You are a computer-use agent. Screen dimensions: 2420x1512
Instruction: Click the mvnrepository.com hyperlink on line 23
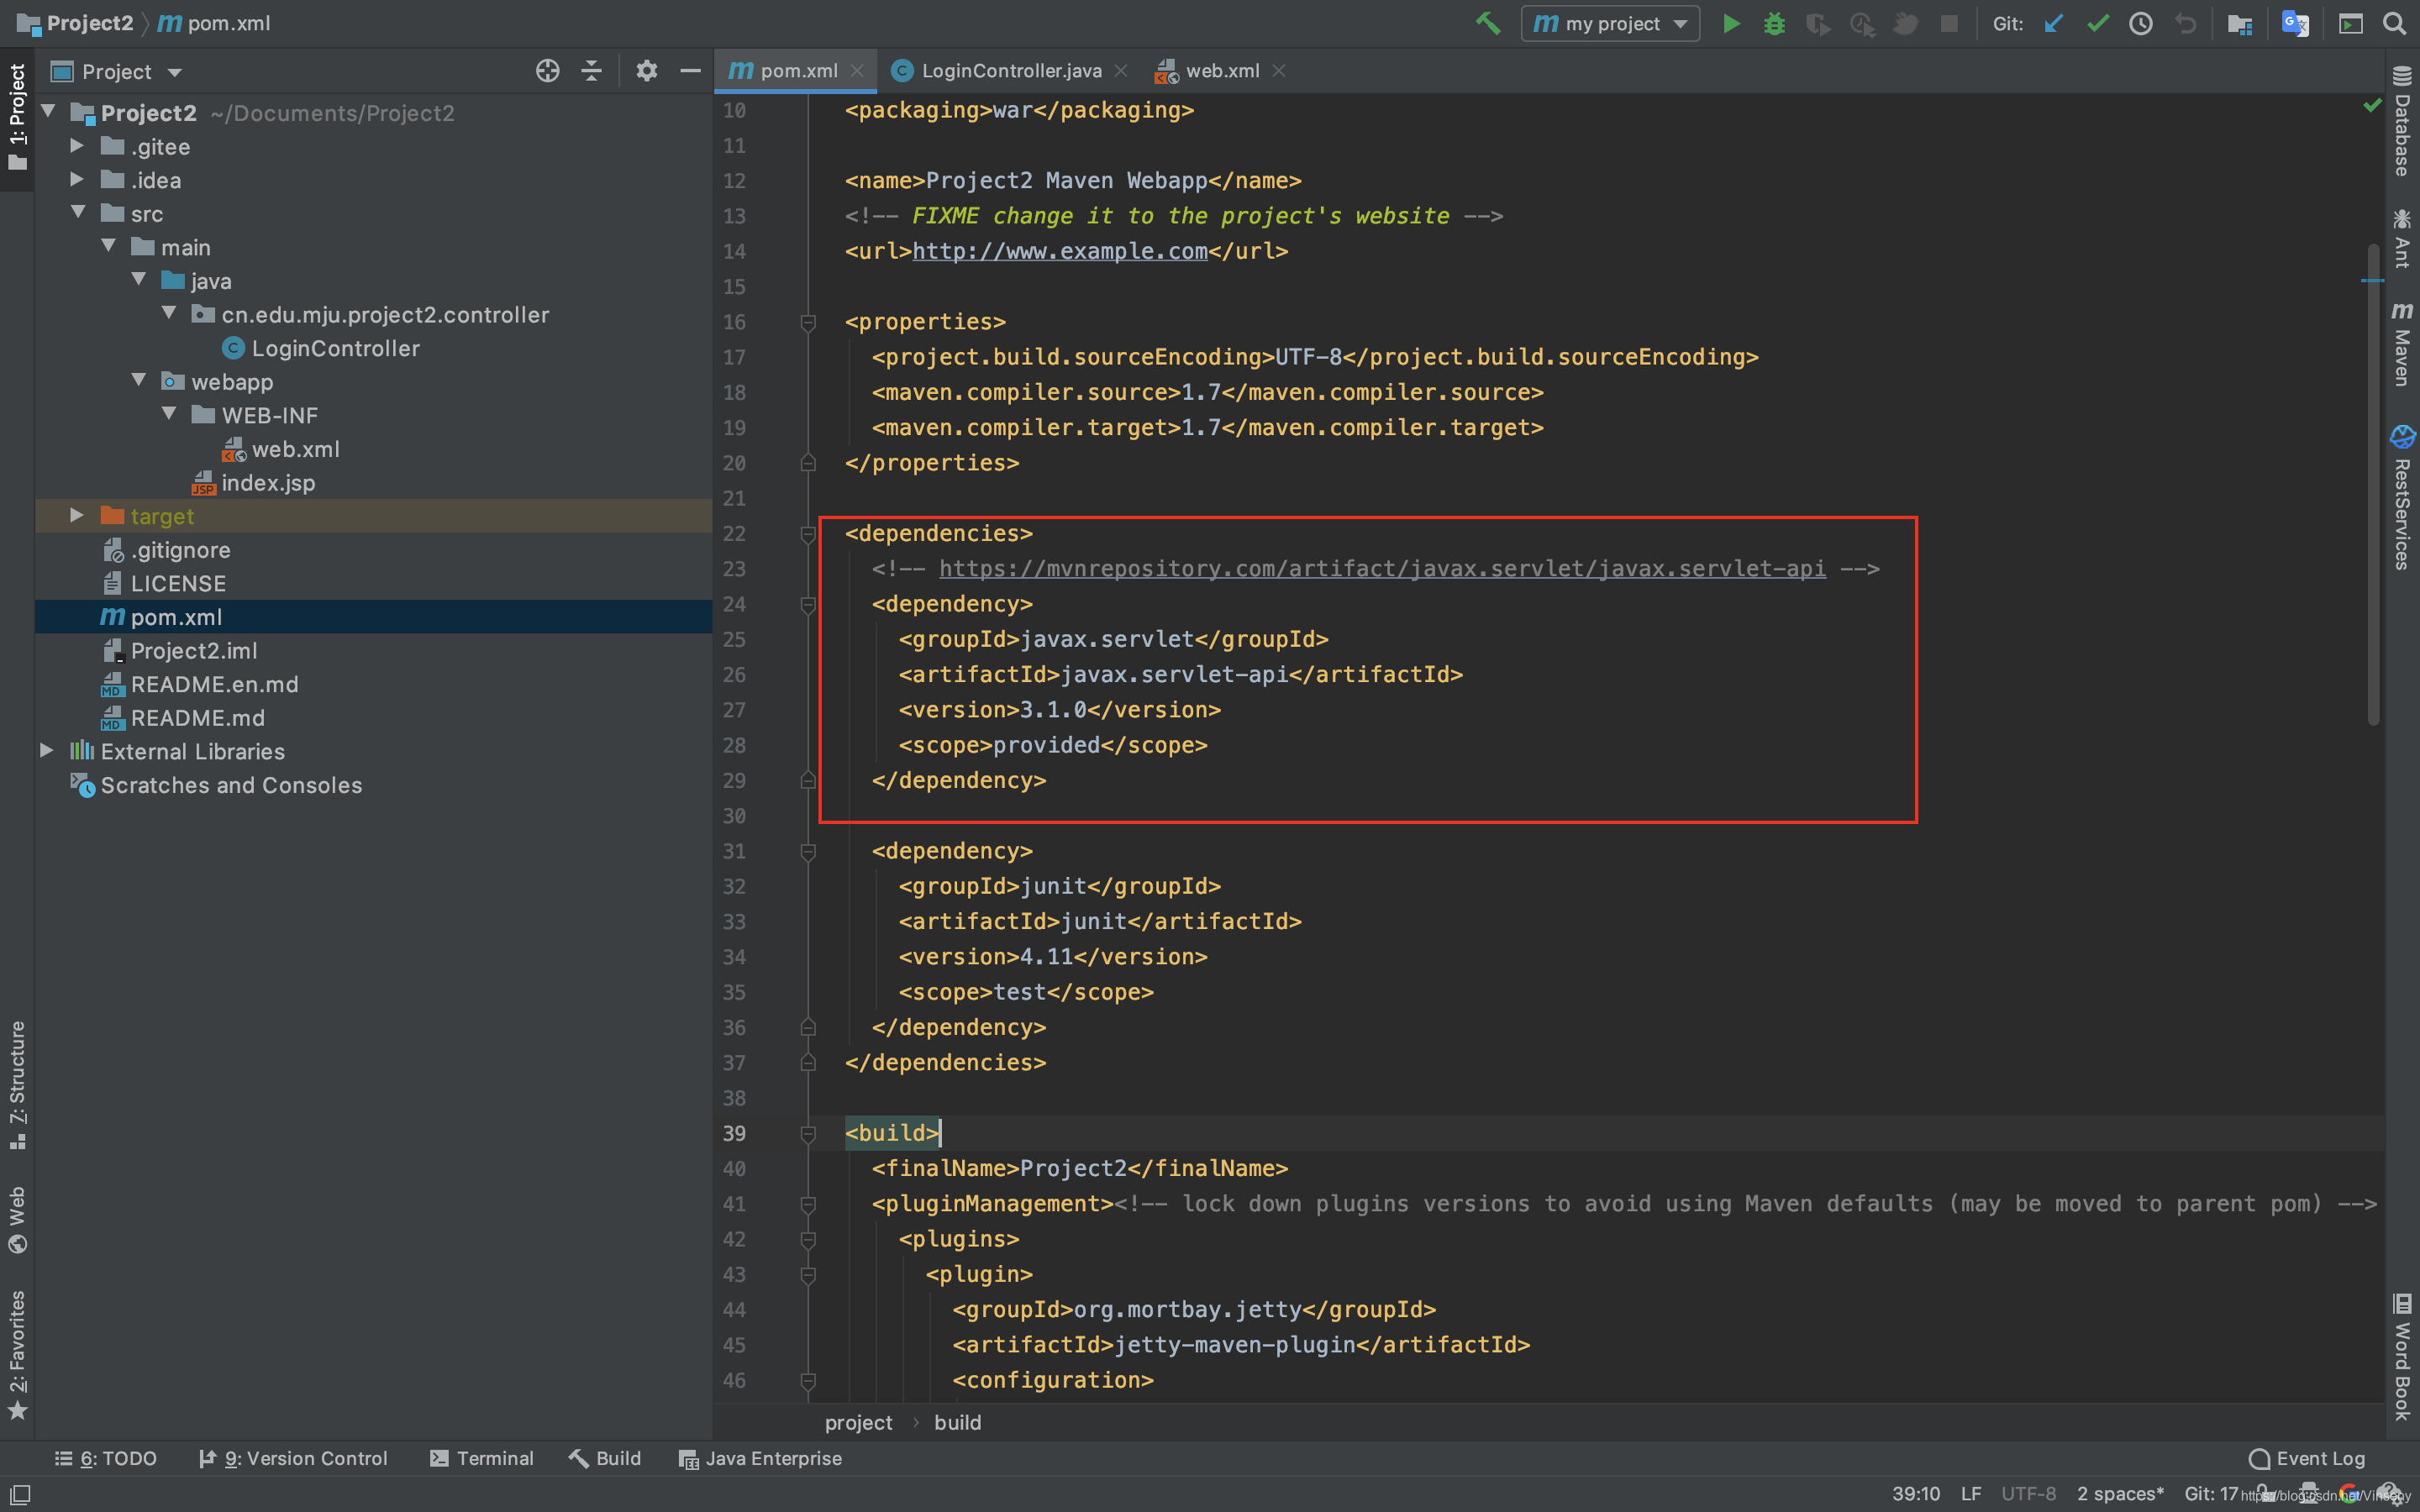coord(1381,568)
